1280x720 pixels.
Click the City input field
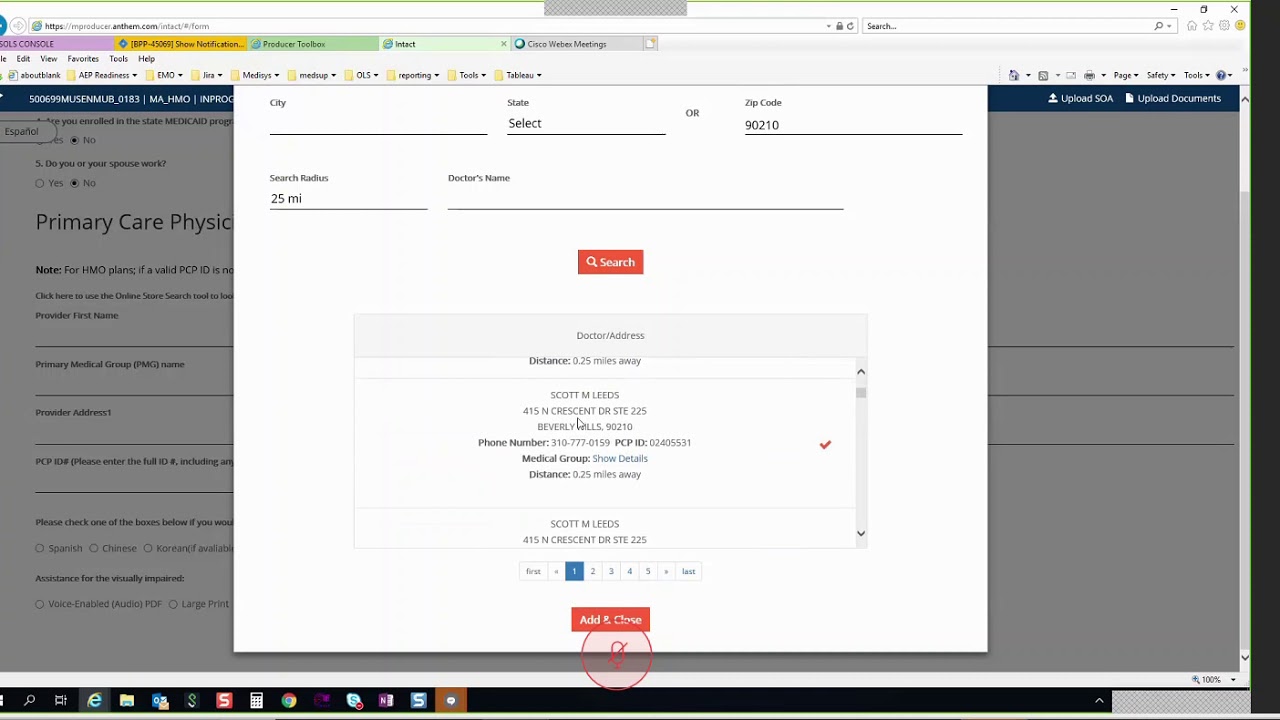378,123
